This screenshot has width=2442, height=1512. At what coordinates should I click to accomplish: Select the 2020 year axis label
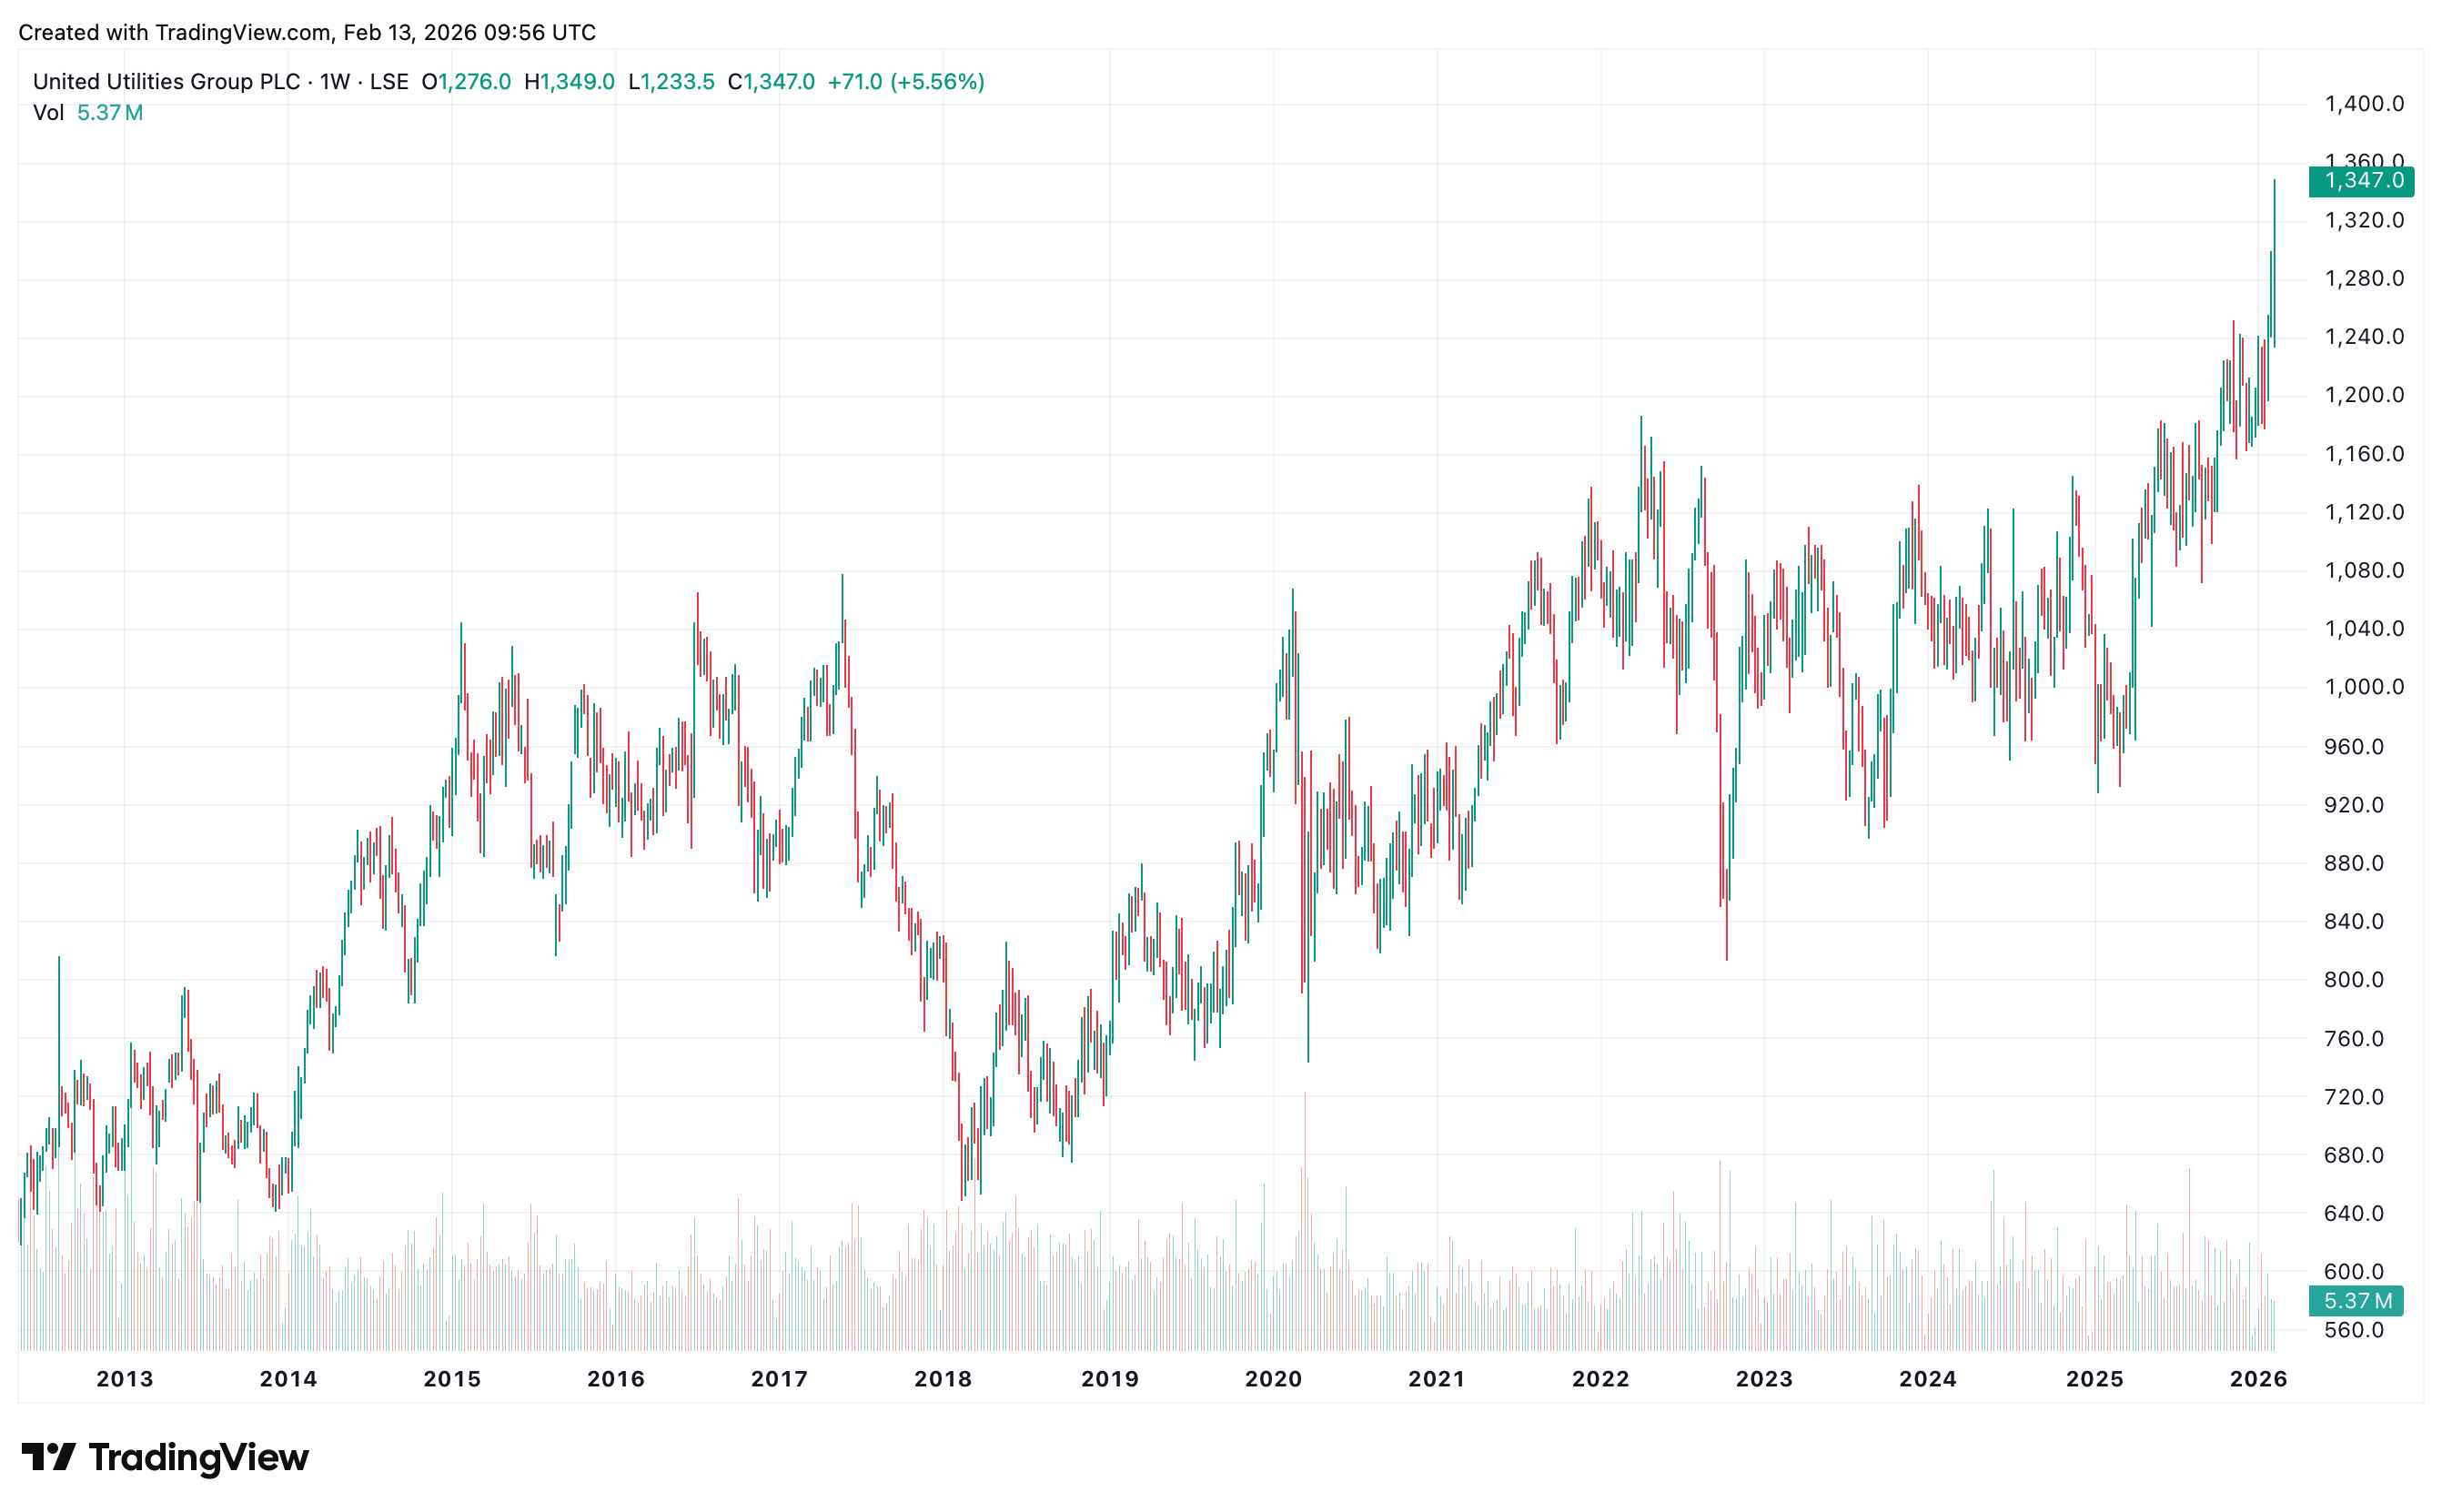click(1272, 1379)
